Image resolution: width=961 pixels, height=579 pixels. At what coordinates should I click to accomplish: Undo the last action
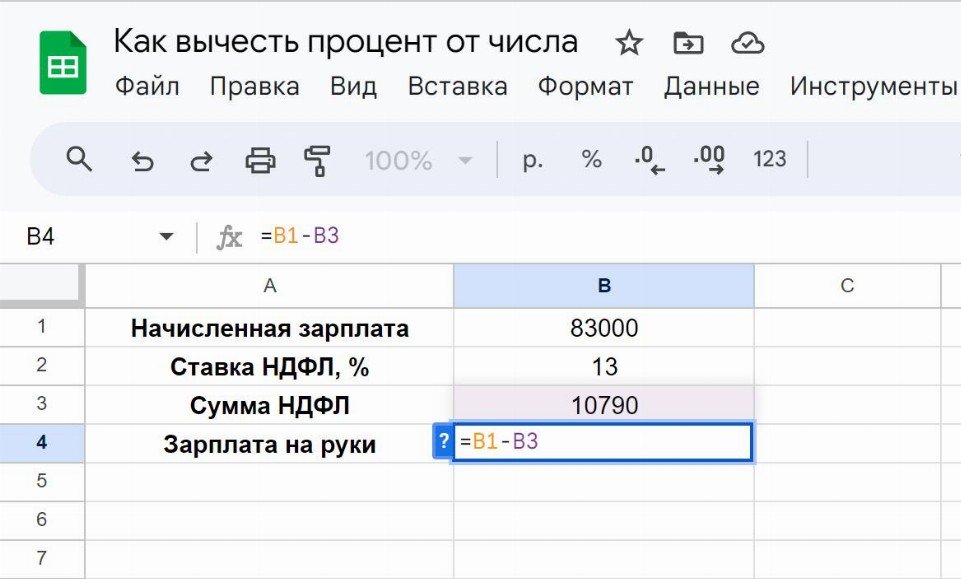142,160
